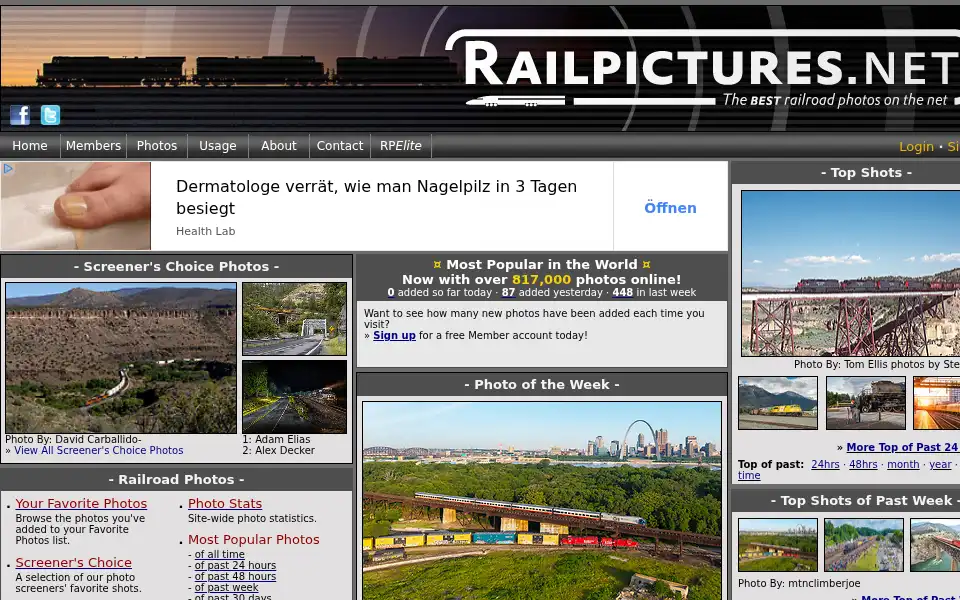Screen dimensions: 960x600
Task: Open most popular of all time
Action: coord(219,554)
